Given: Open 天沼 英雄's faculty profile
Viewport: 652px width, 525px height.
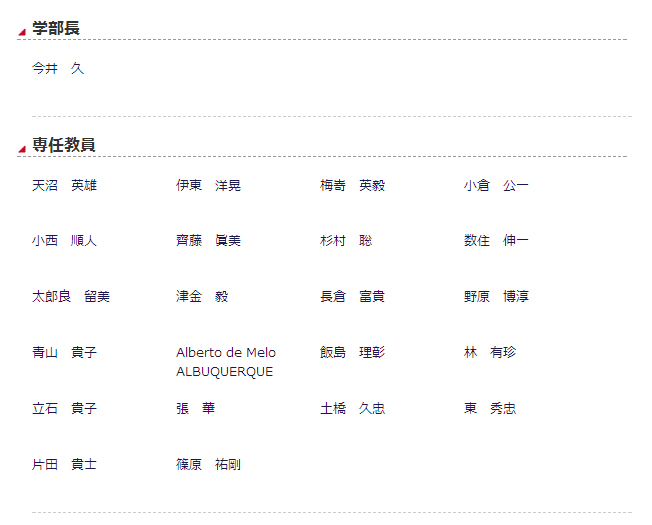Looking at the screenshot, I should (64, 185).
